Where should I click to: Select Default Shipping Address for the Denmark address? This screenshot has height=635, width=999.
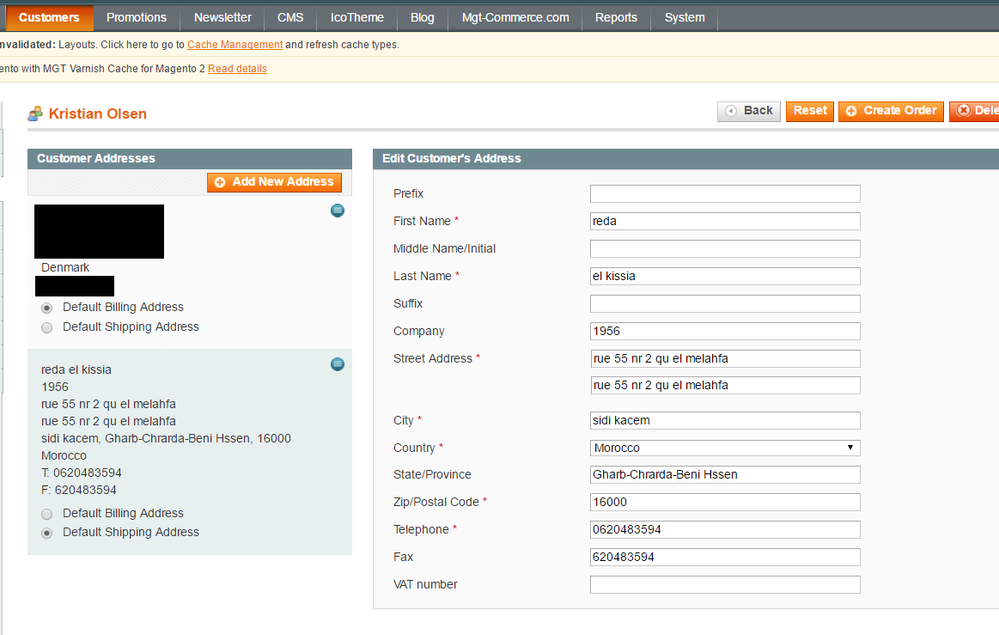pyautogui.click(x=47, y=328)
